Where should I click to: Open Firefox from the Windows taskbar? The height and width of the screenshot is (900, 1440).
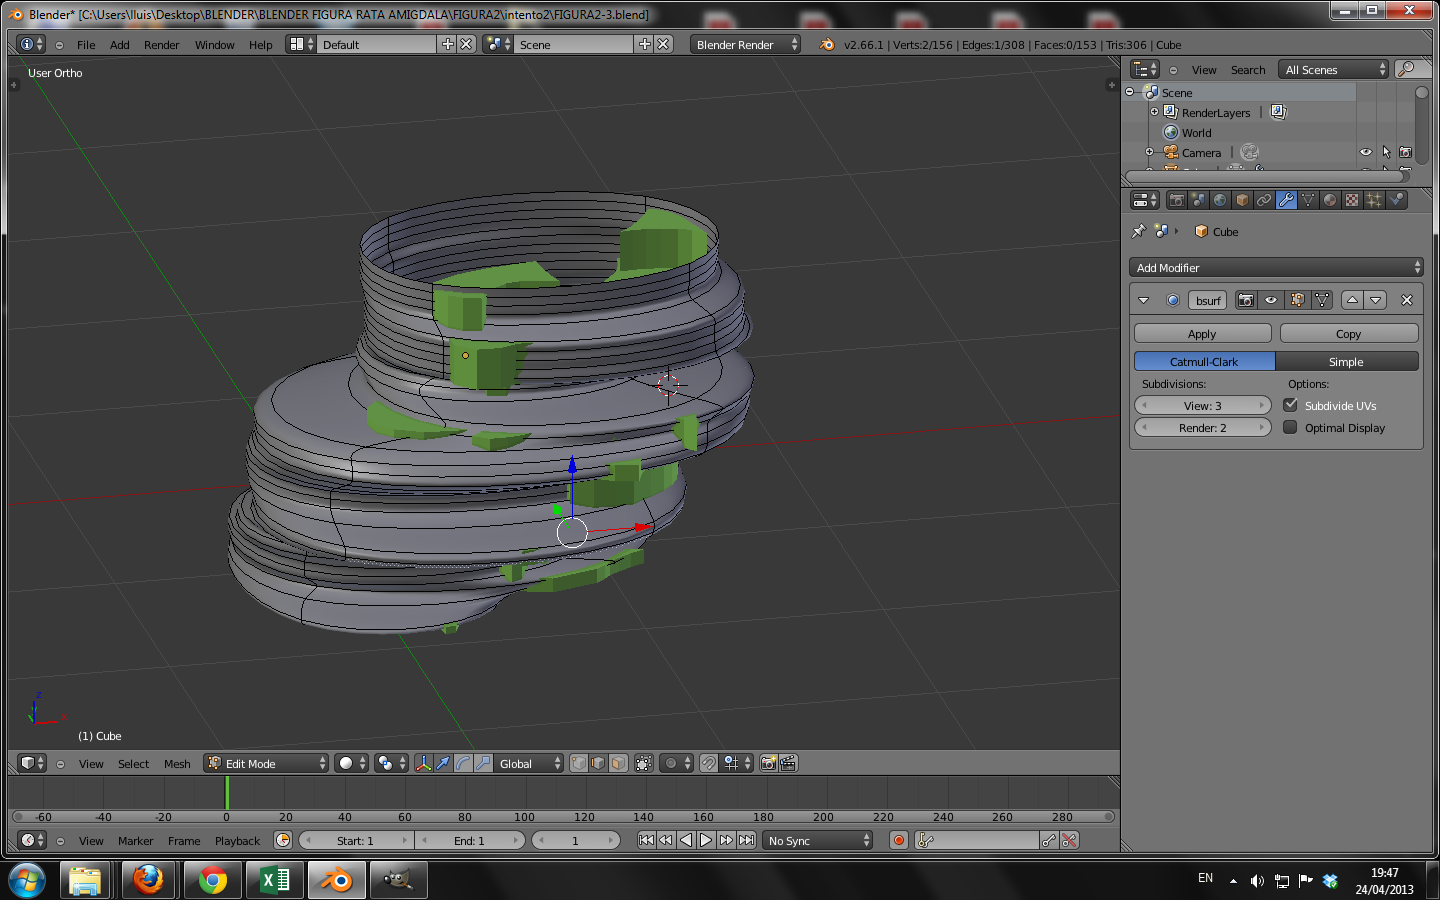tap(148, 880)
